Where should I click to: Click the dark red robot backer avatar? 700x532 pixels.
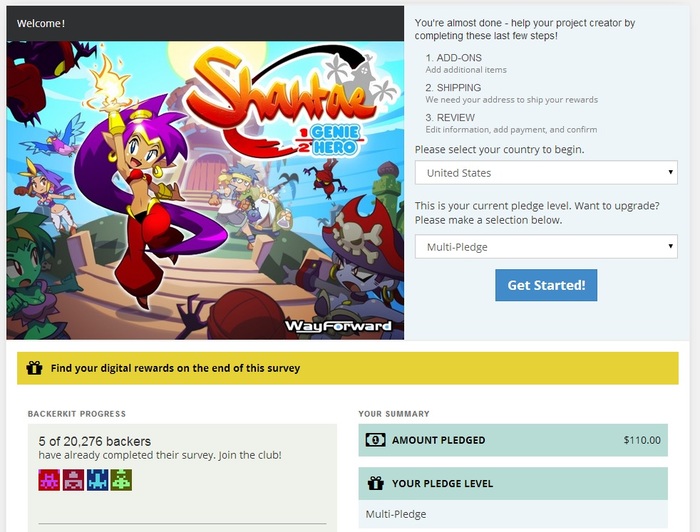[x=73, y=480]
